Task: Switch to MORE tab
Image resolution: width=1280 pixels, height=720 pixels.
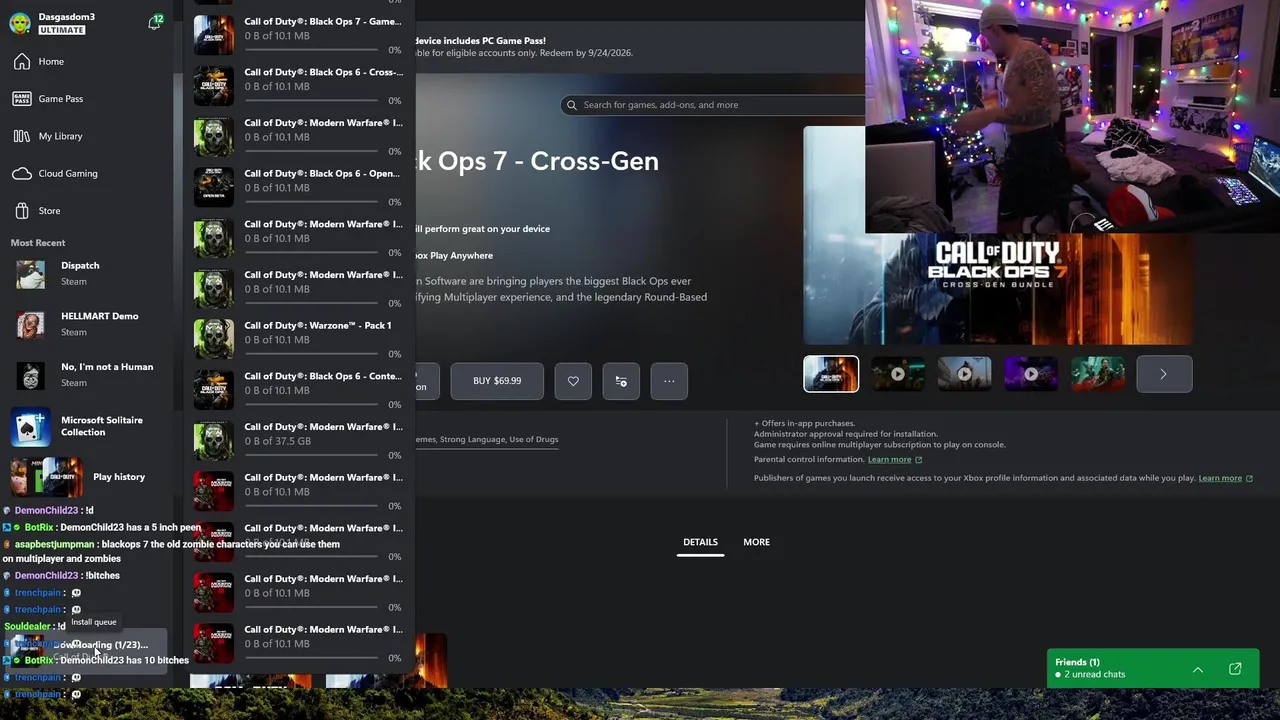Action: [756, 543]
